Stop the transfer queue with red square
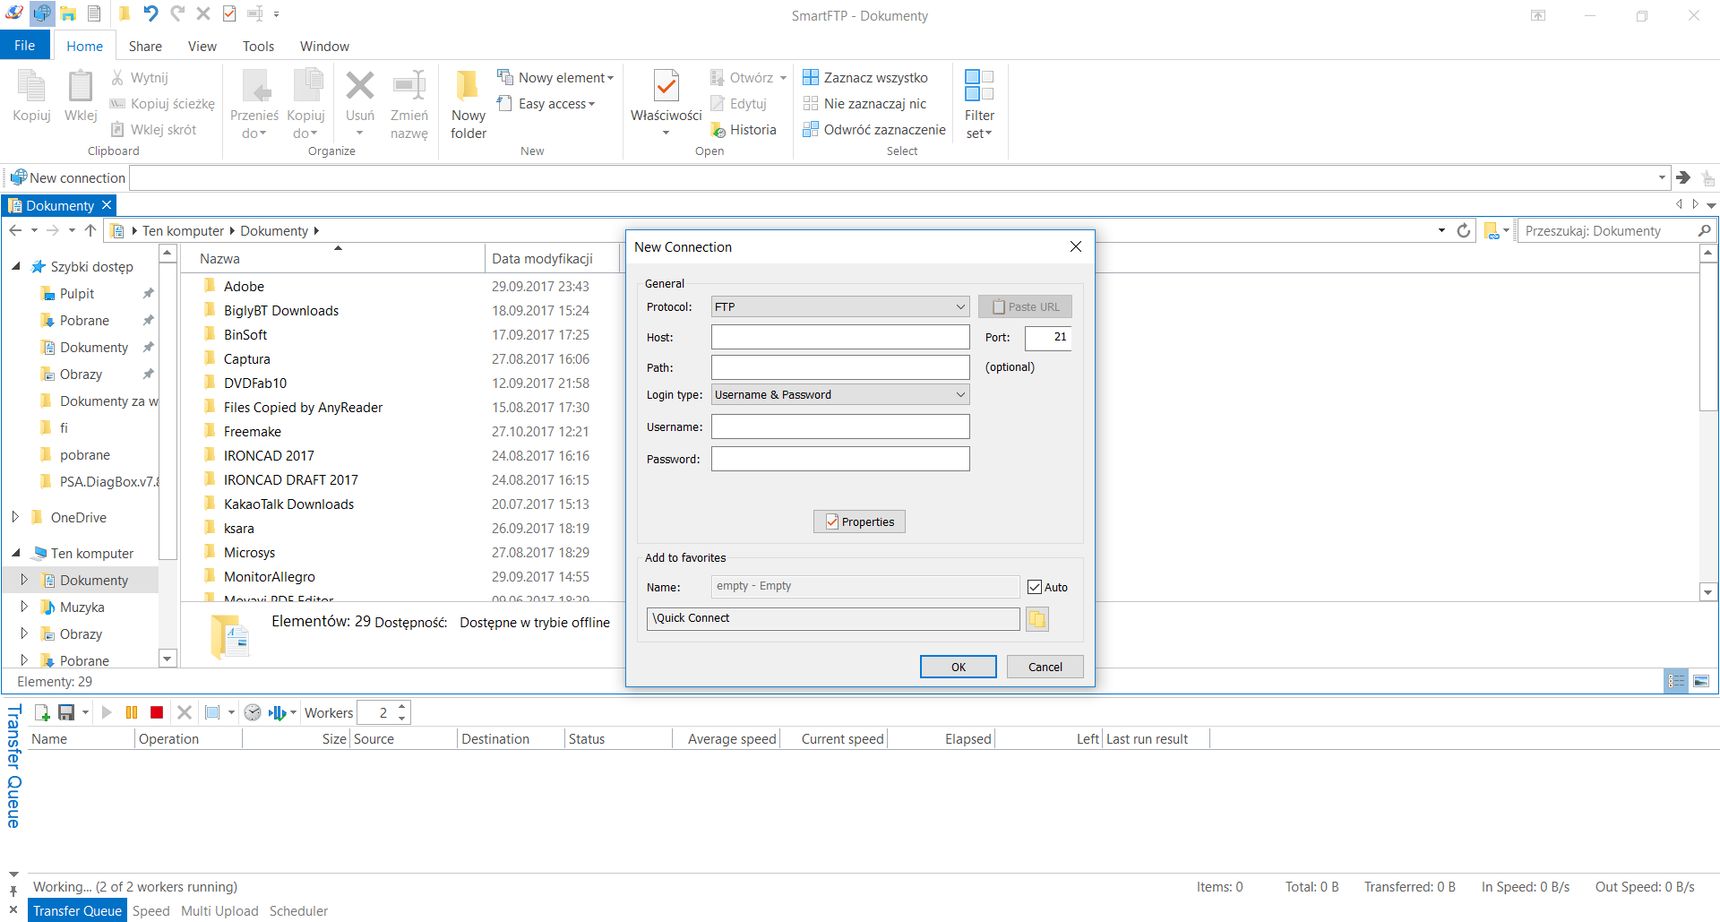 pos(156,713)
